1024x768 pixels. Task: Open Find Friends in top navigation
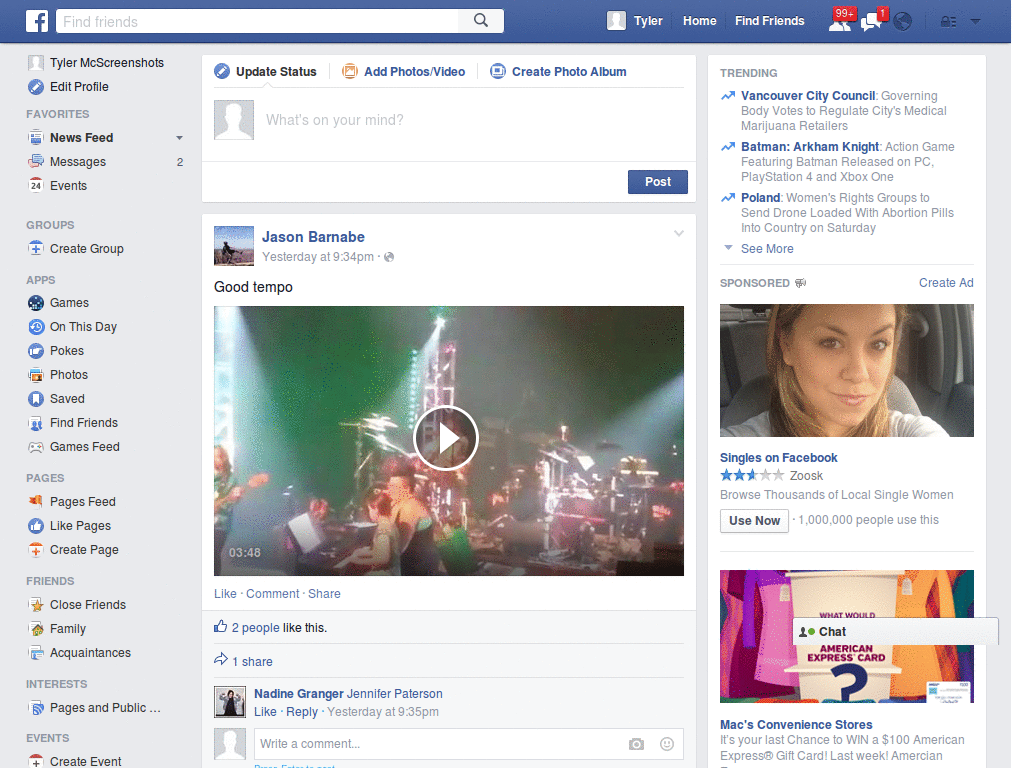click(769, 21)
